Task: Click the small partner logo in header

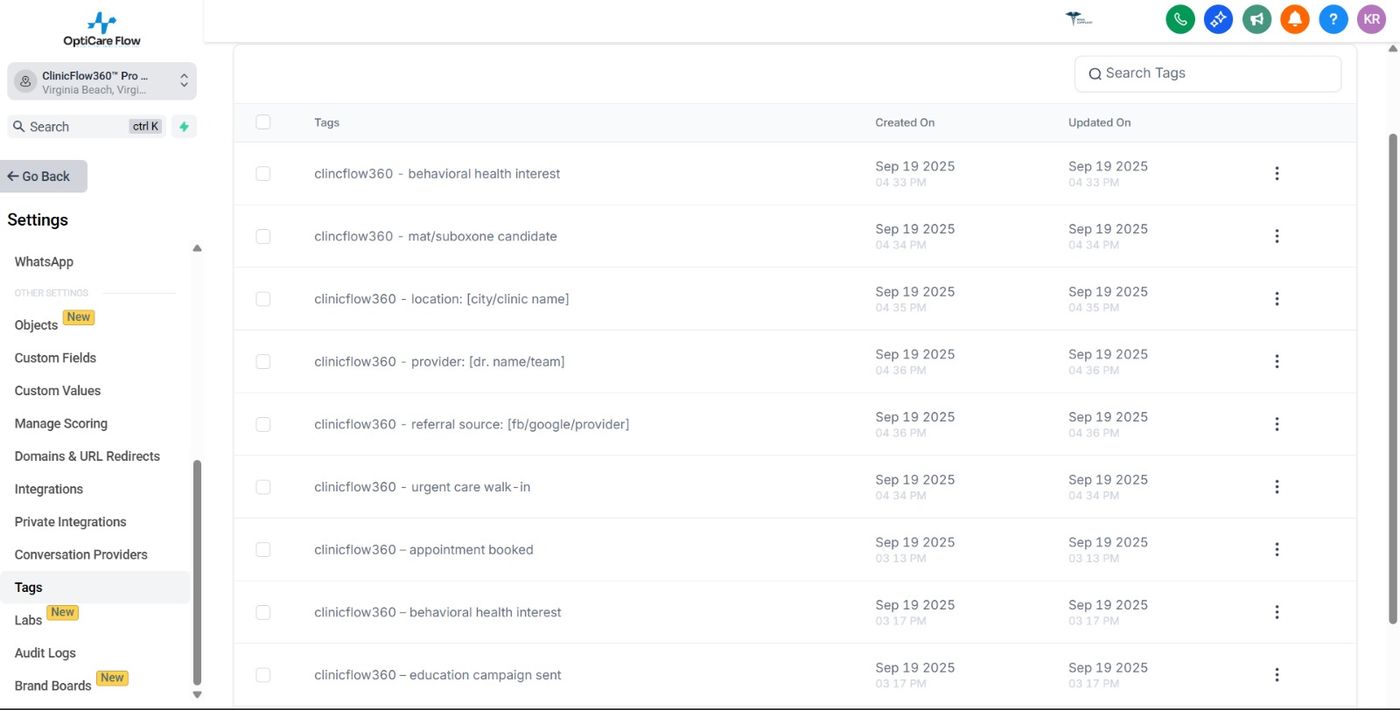Action: (x=1079, y=19)
